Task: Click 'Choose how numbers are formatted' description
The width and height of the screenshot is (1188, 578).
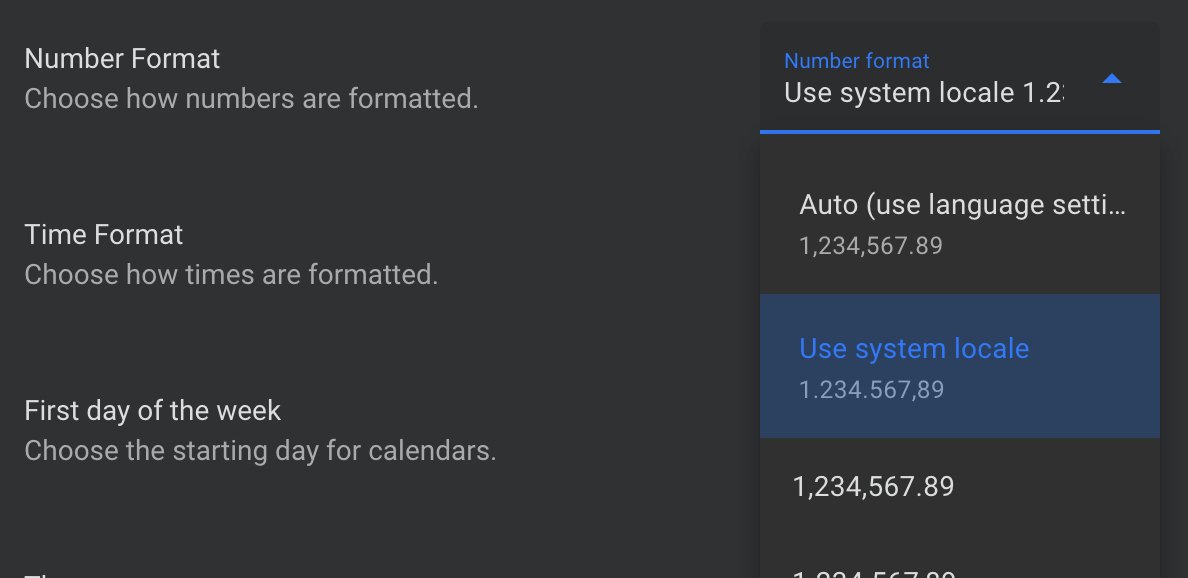Action: pyautogui.click(x=251, y=99)
